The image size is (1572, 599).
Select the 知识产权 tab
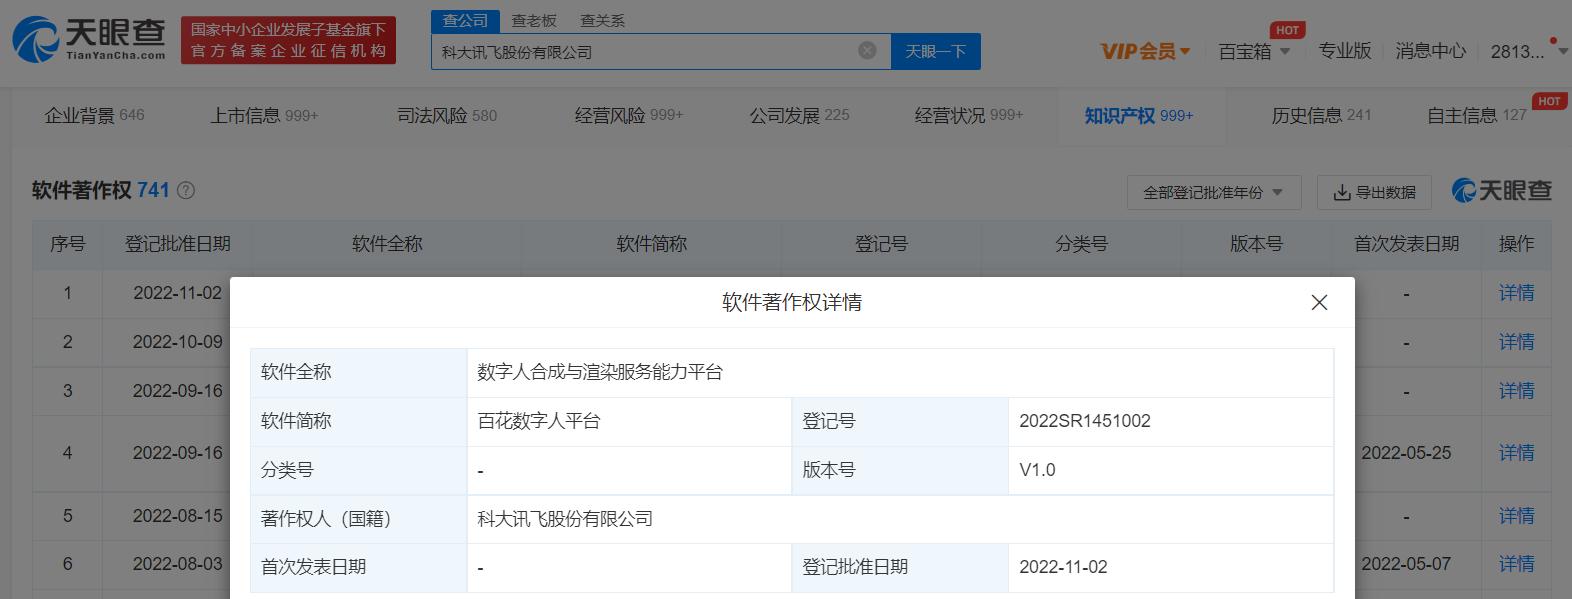1139,116
